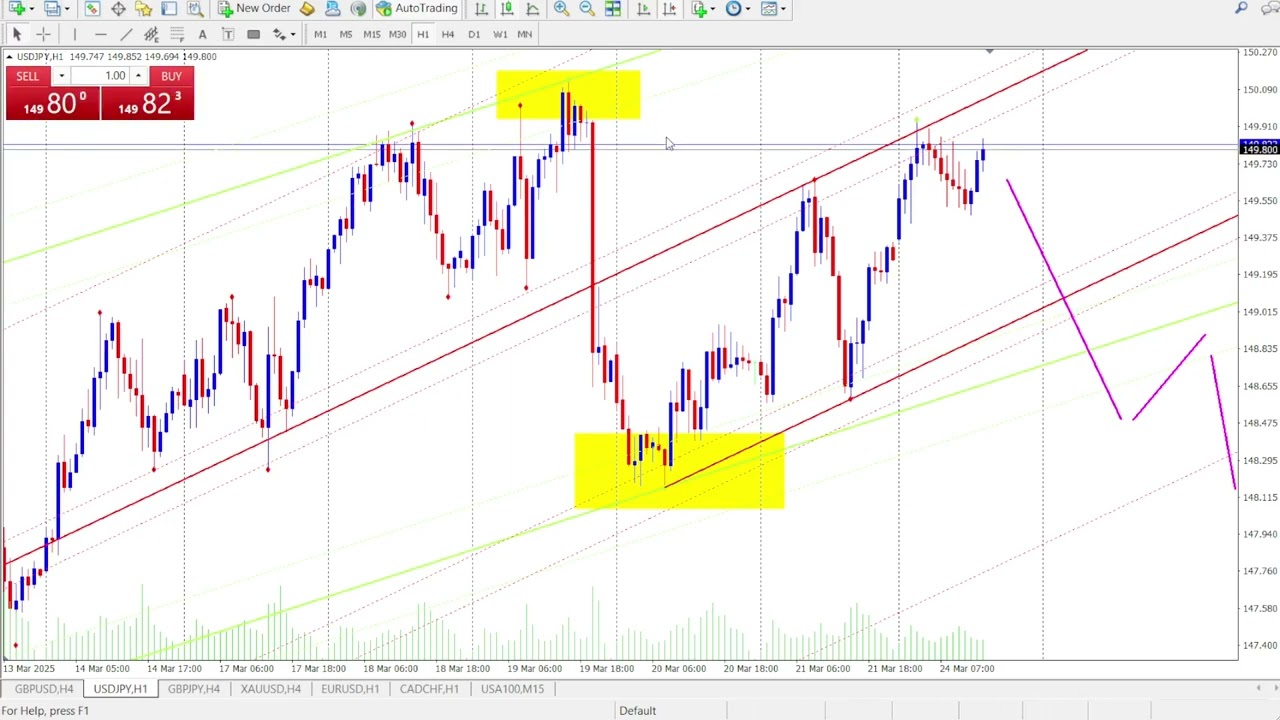The width and height of the screenshot is (1280, 720).
Task: Open the signals and market icon
Action: point(333,8)
